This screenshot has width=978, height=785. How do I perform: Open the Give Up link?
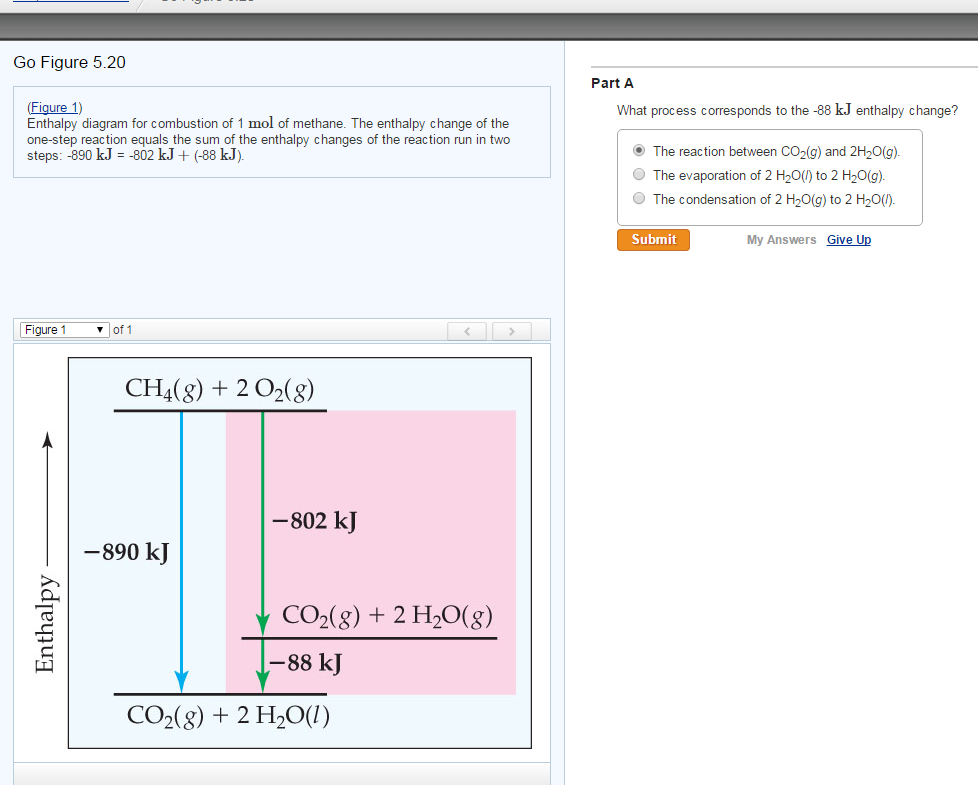click(x=848, y=240)
